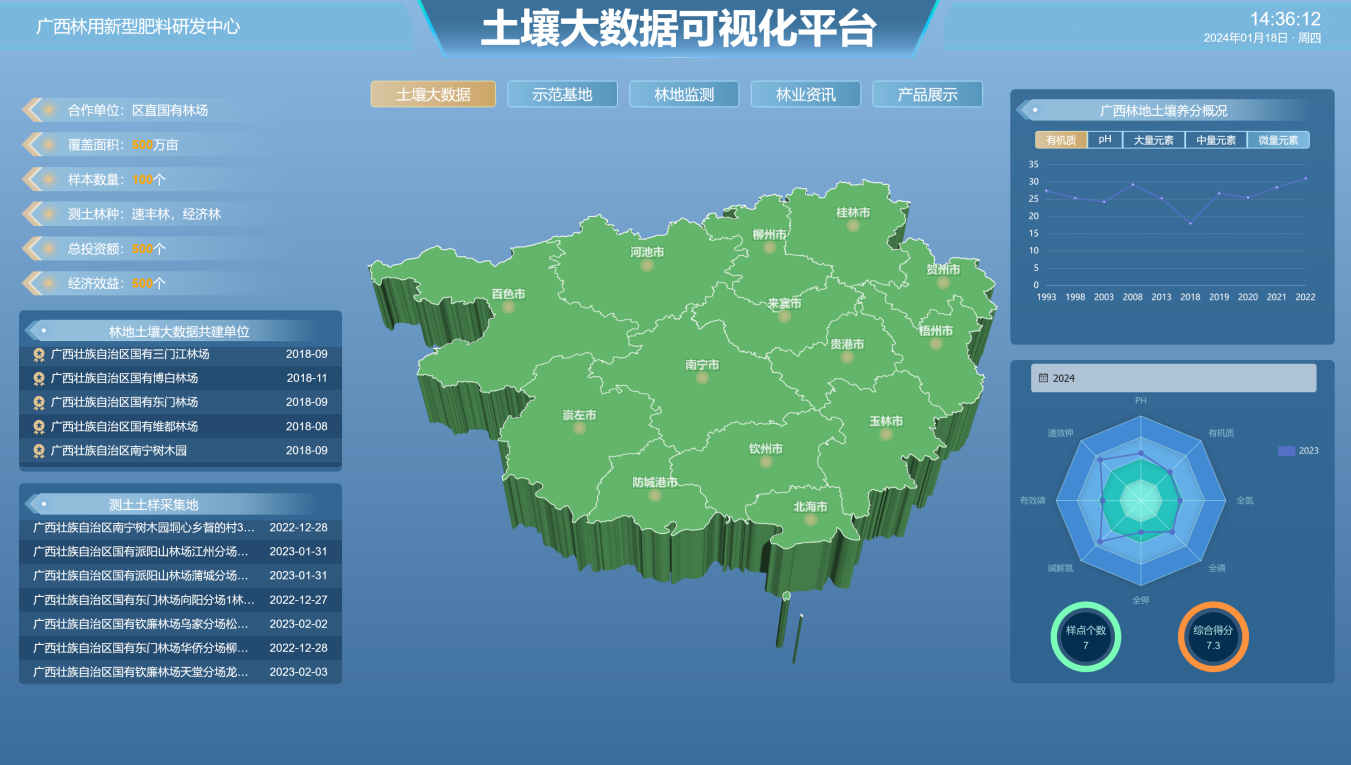Go to the 林地监测 tab

684,94
